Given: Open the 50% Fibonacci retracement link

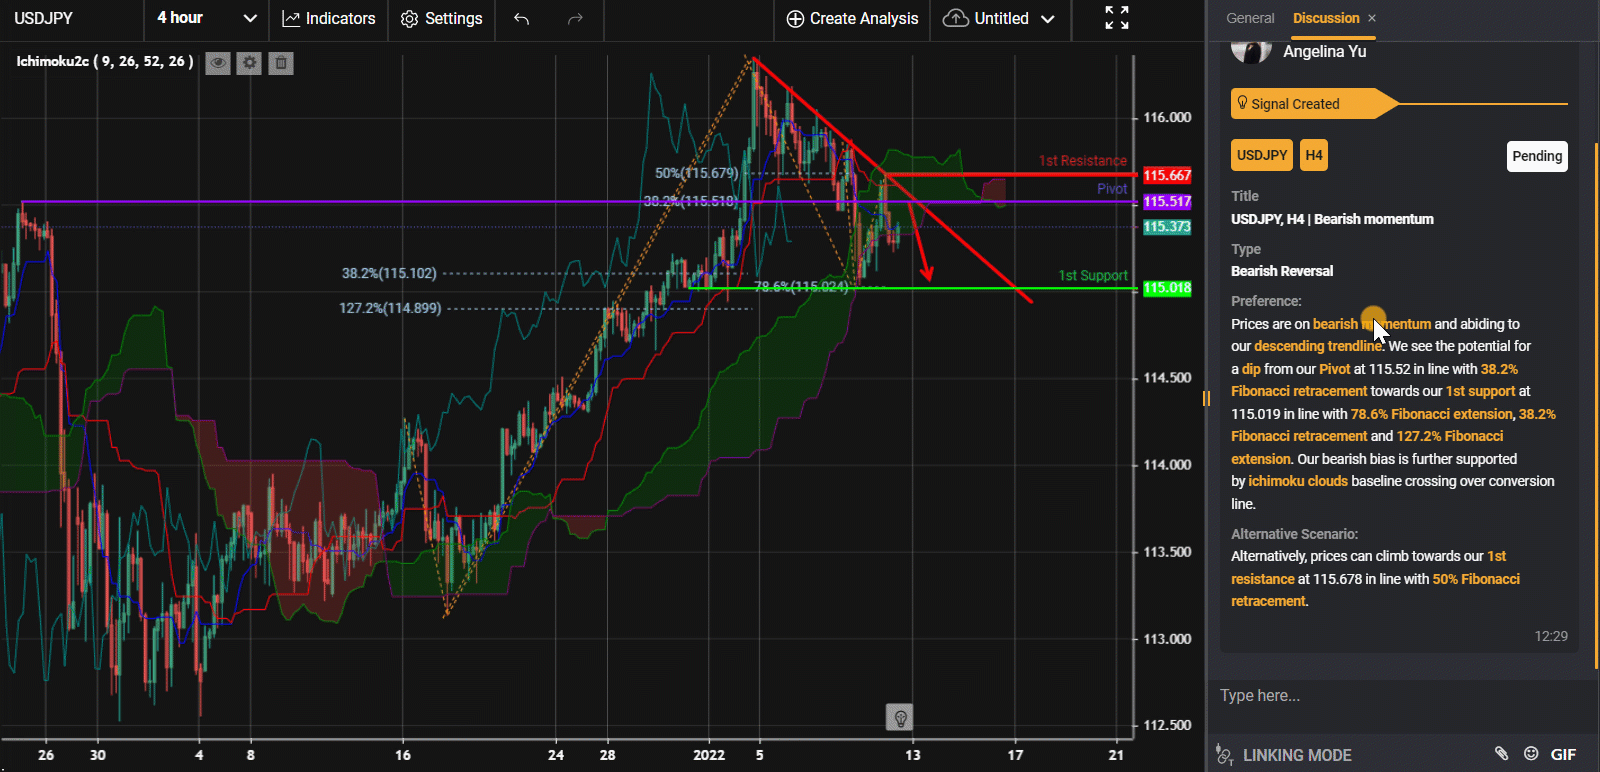Looking at the screenshot, I should click(1375, 590).
